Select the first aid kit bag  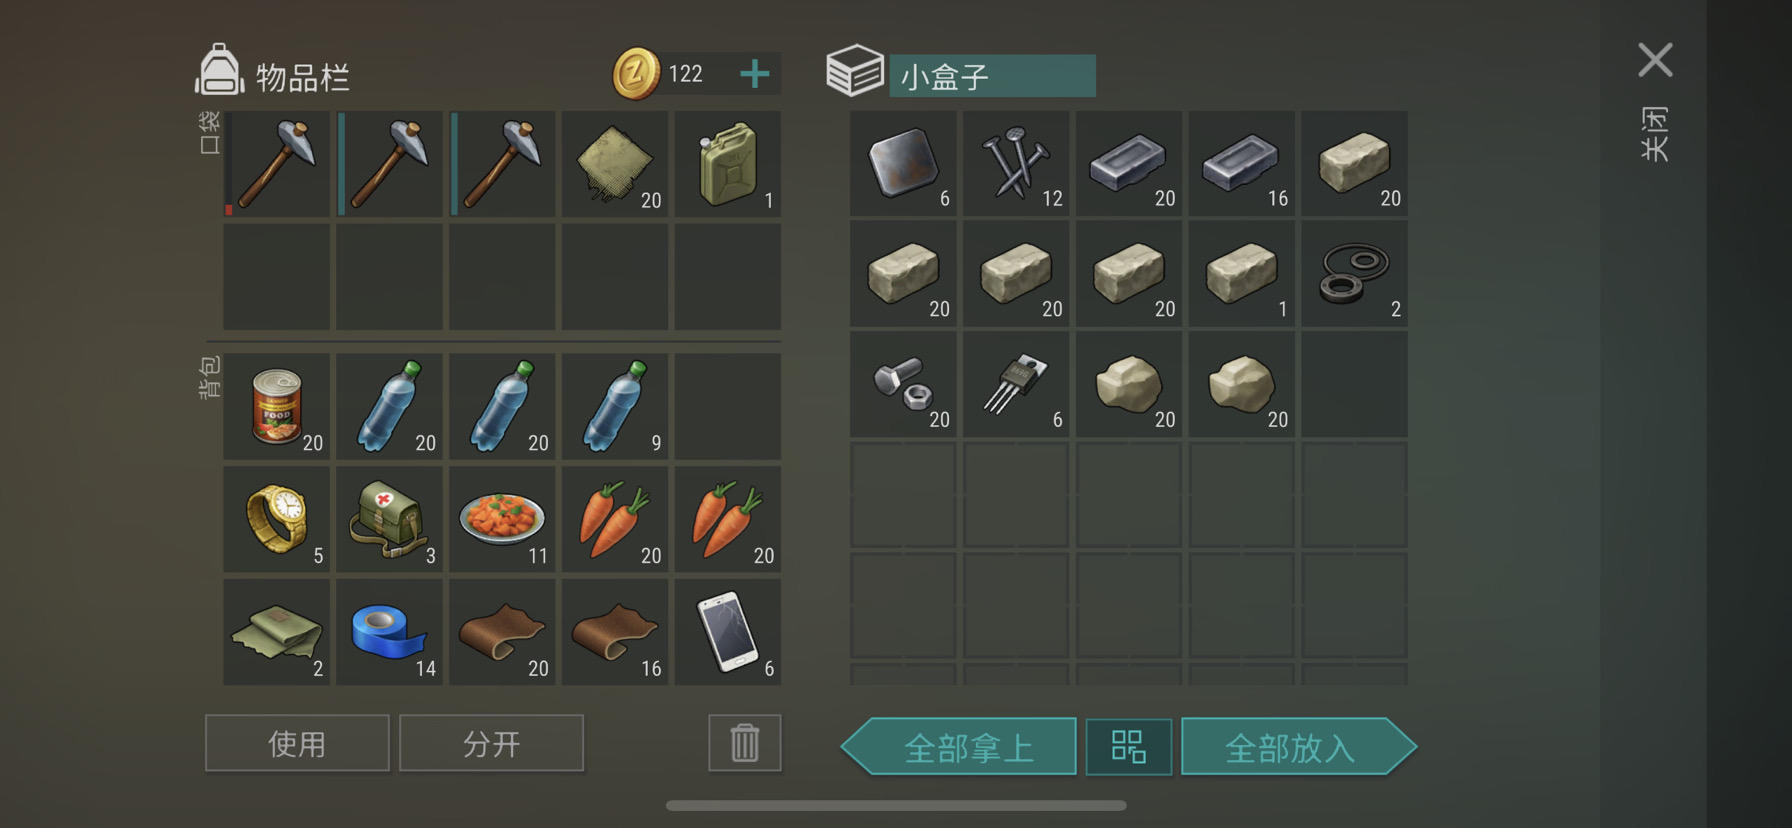coord(389,519)
